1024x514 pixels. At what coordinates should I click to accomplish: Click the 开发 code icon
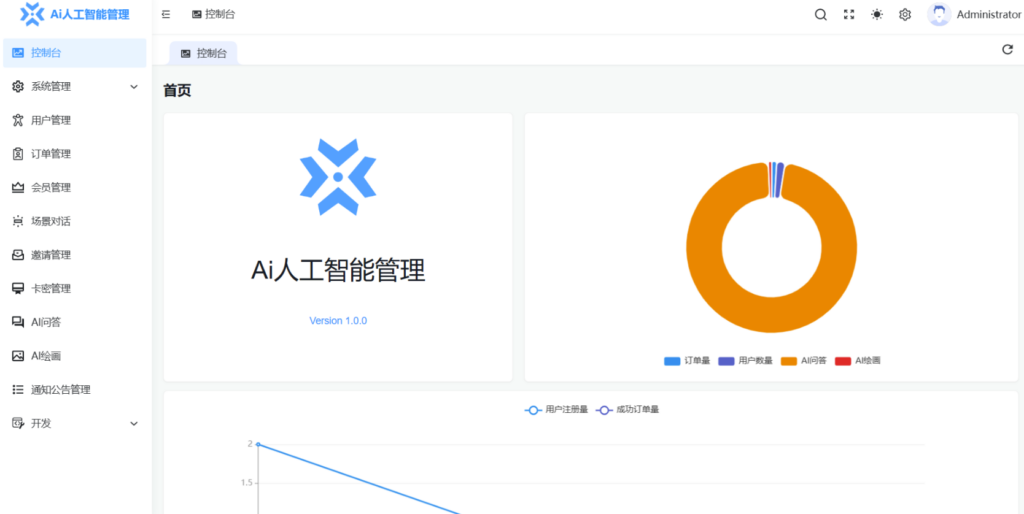coord(18,423)
